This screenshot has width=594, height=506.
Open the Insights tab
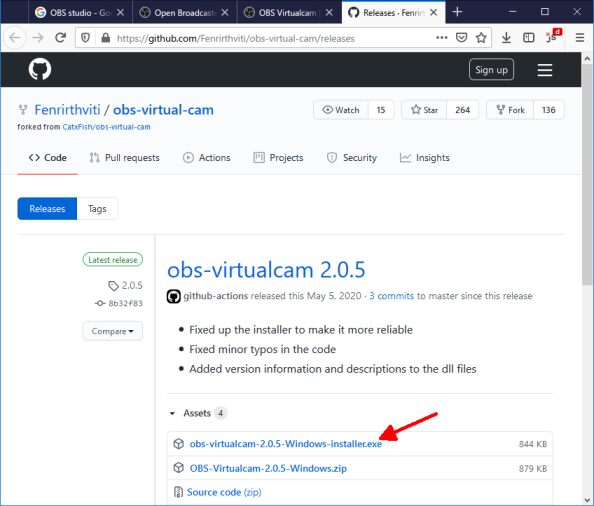[425, 158]
